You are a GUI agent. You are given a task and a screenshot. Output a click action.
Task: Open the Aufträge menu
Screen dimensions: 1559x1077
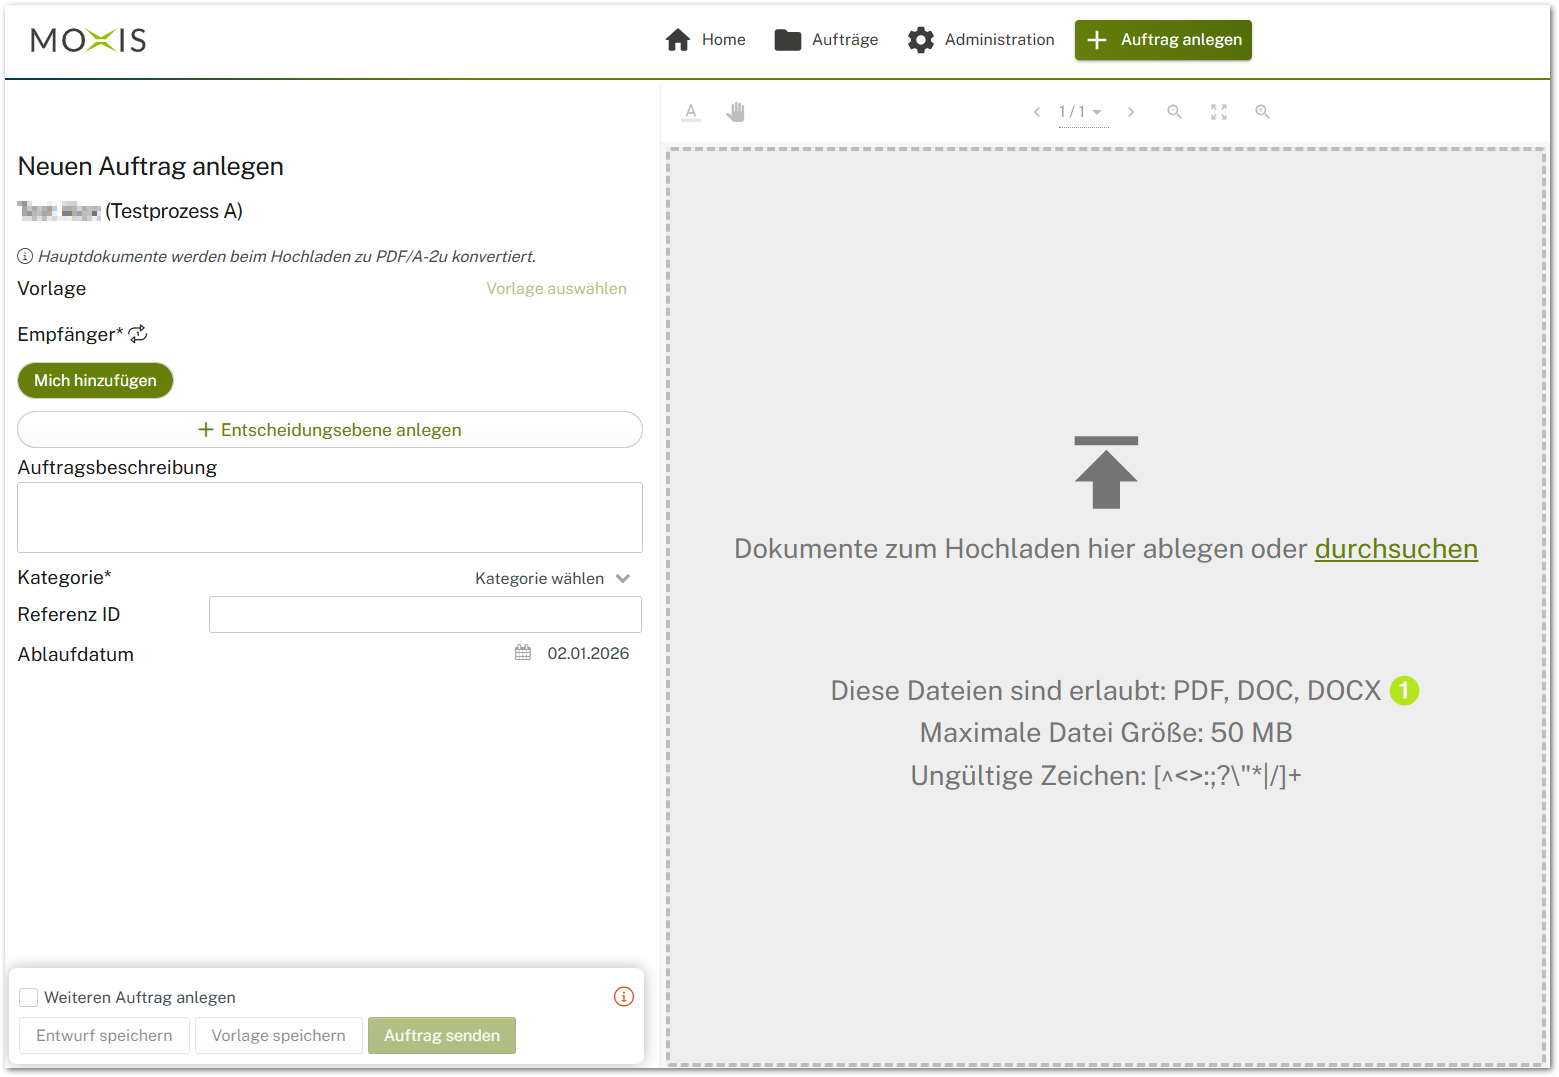coord(826,40)
